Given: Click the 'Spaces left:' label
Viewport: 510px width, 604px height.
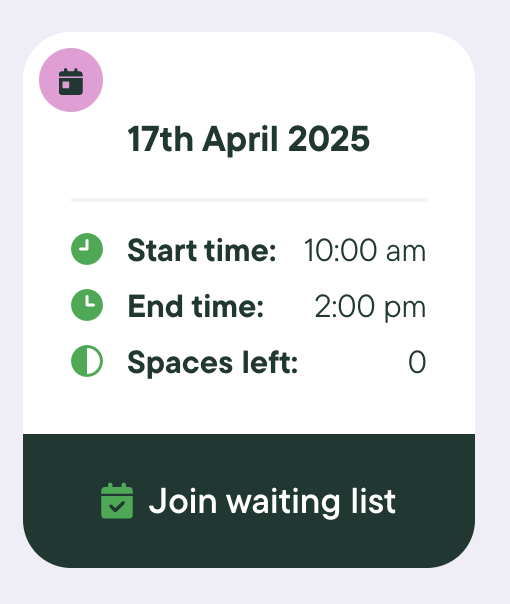Looking at the screenshot, I should 213,363.
